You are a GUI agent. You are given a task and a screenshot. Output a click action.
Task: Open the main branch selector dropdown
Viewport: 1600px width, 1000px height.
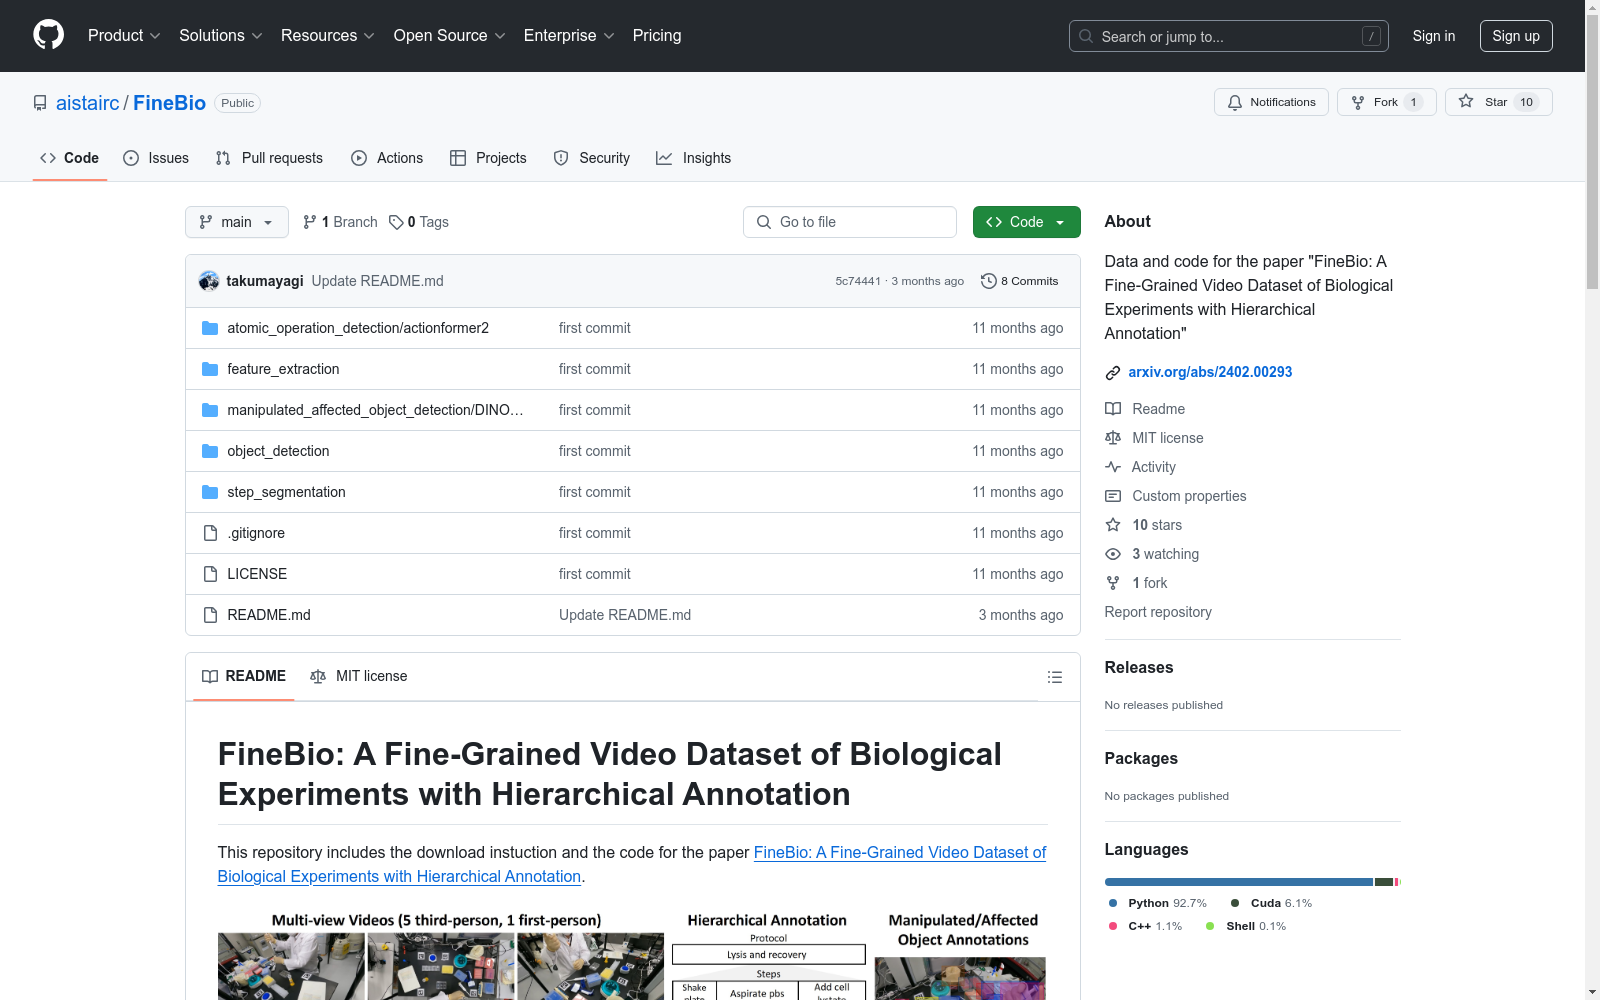point(237,222)
